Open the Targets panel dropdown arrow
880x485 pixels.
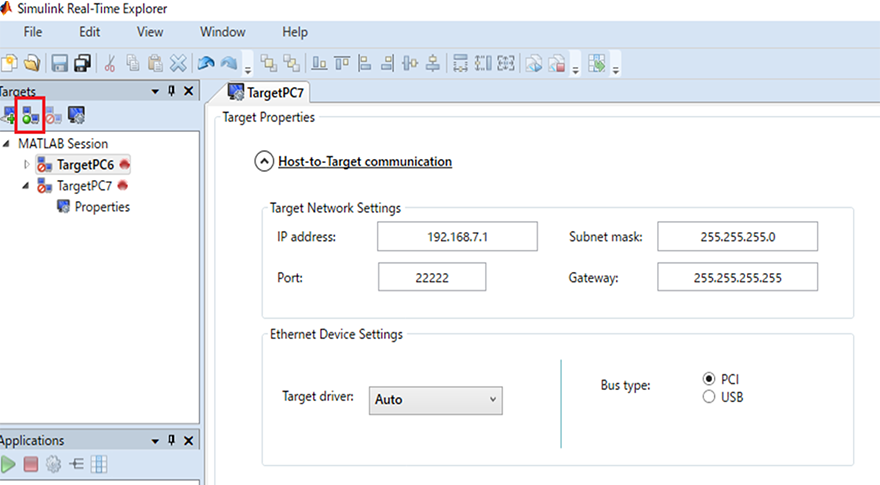(x=155, y=91)
